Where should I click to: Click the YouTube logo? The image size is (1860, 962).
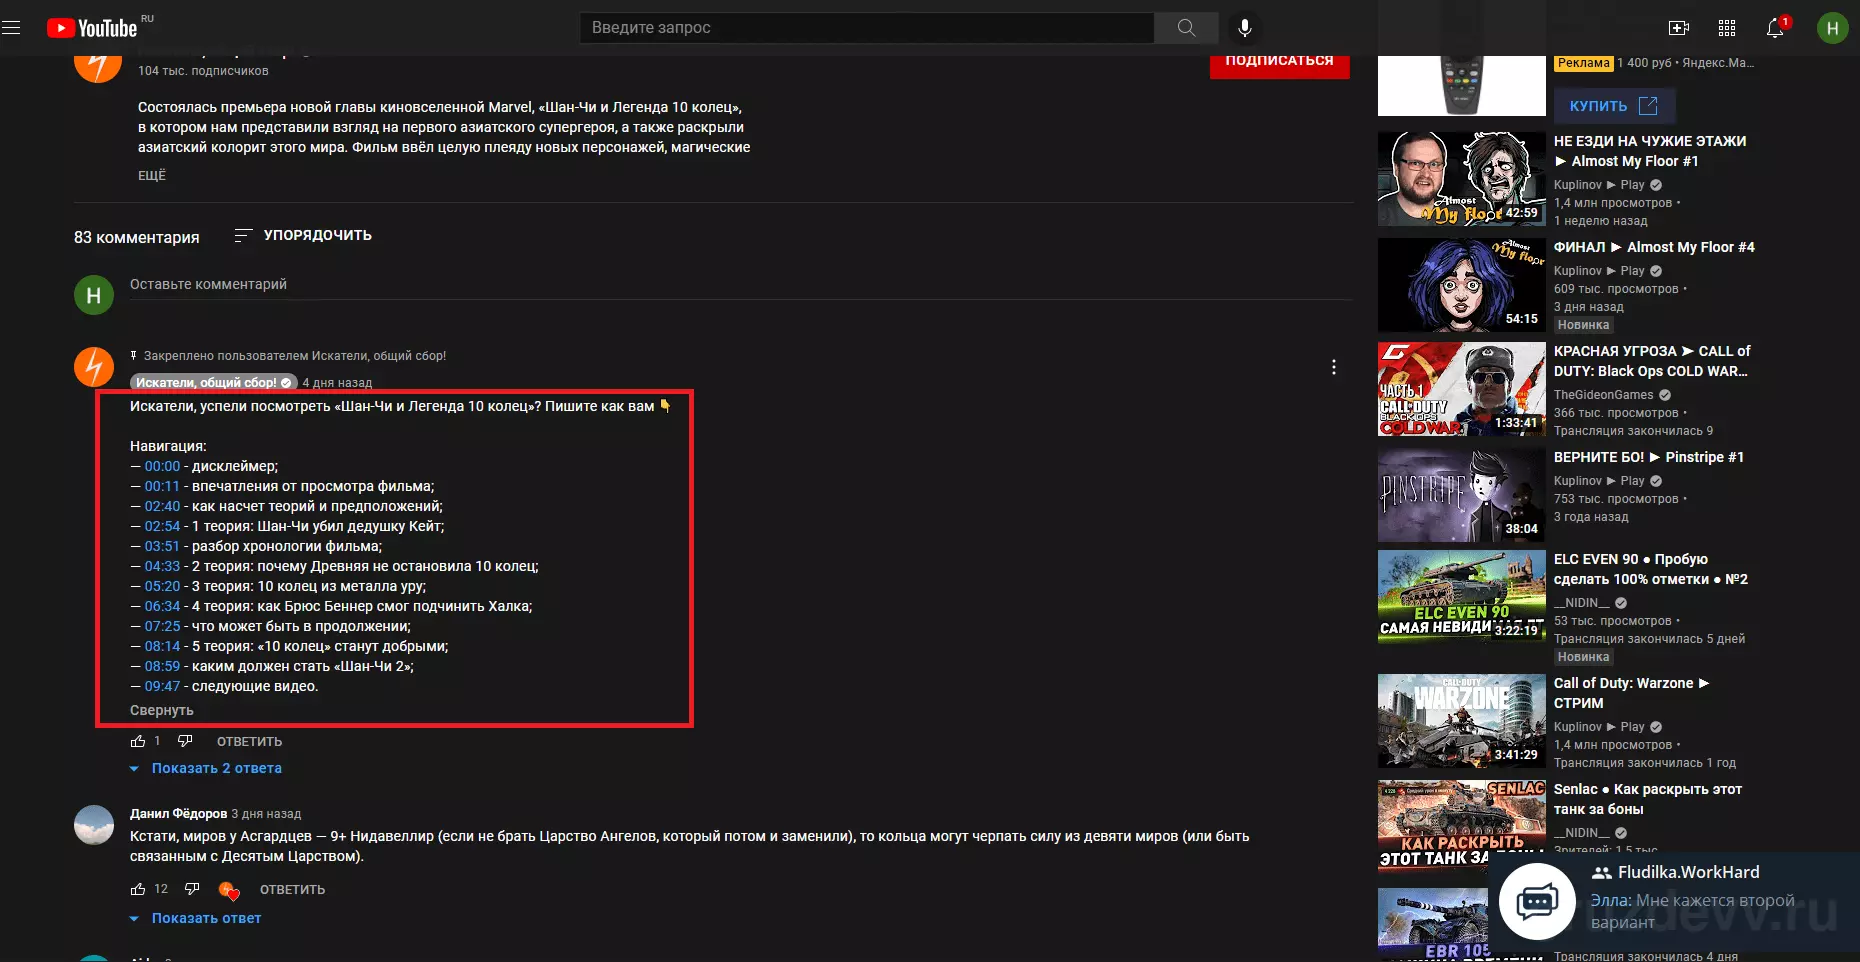(92, 28)
